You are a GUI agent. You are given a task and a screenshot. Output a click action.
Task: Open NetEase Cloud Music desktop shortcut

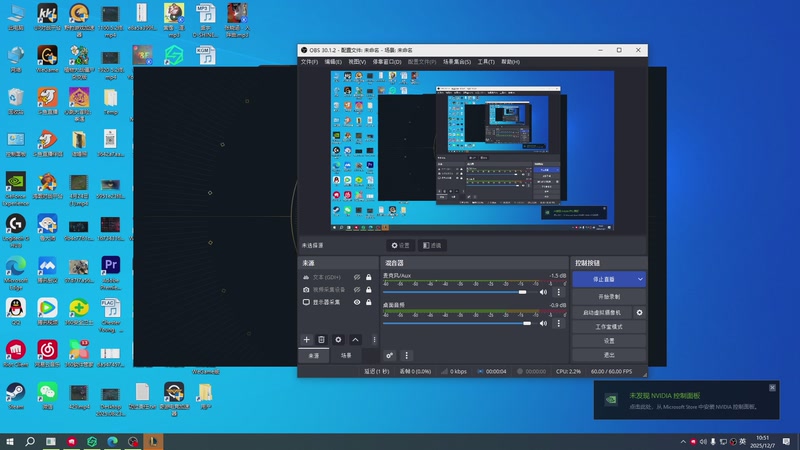tap(47, 354)
